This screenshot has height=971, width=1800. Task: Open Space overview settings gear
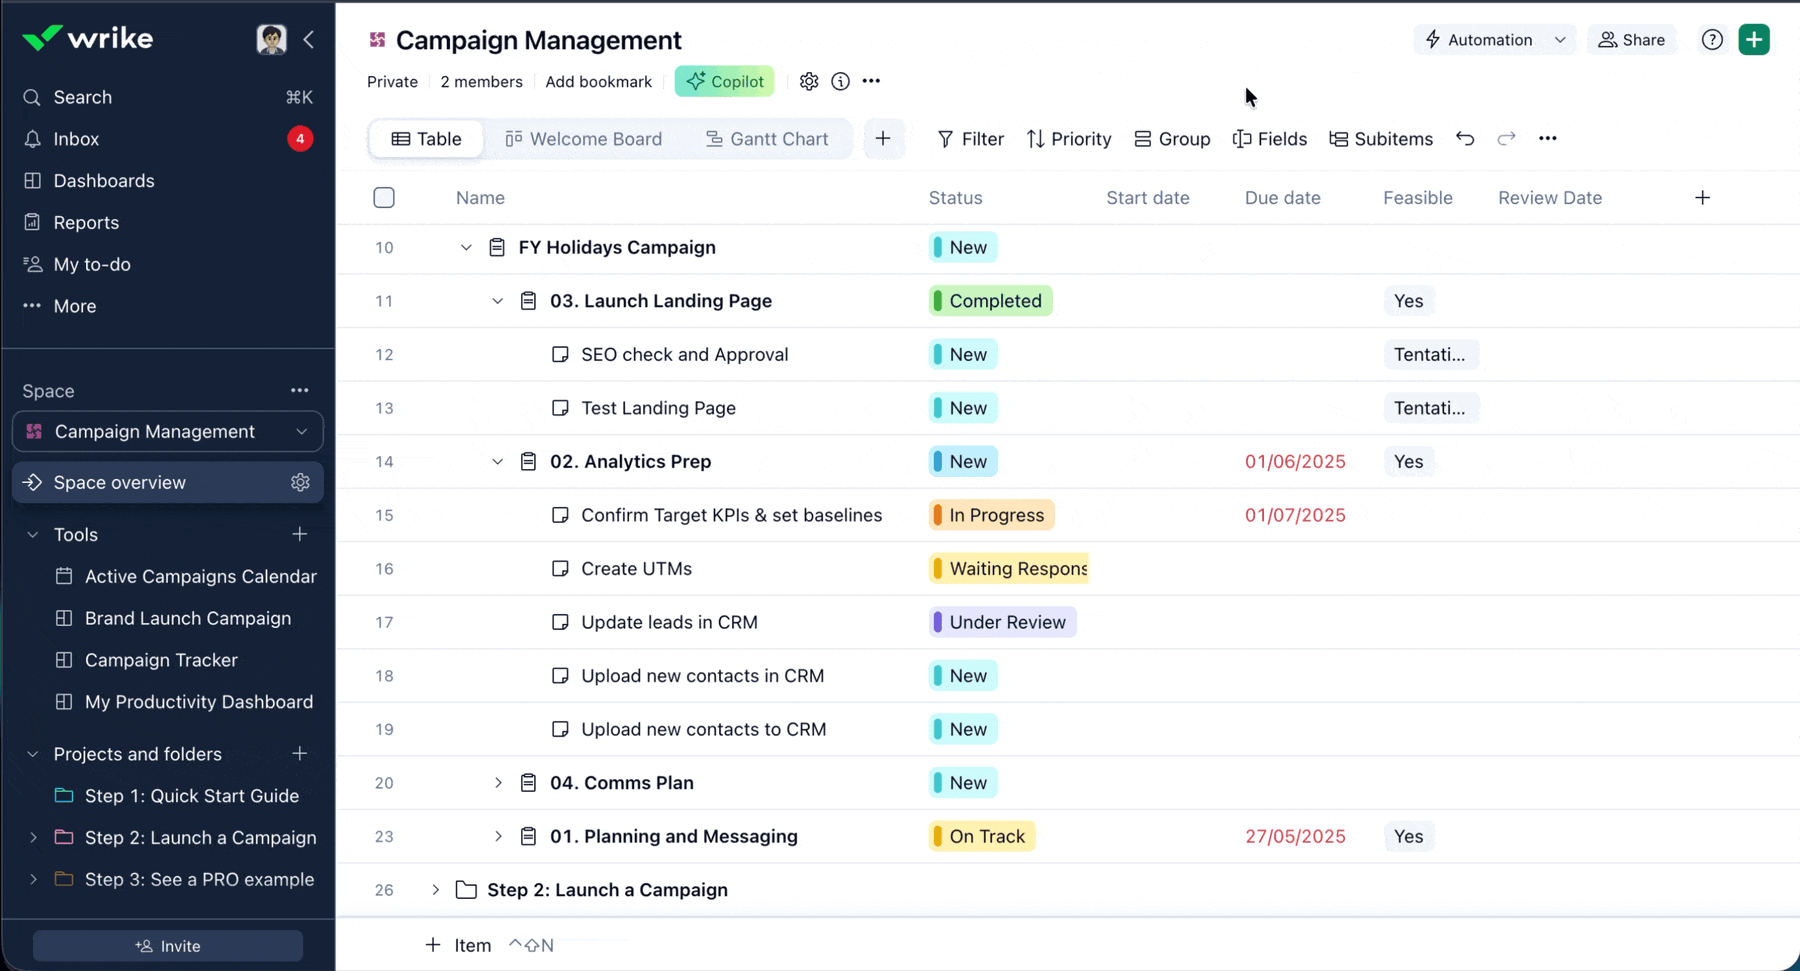click(x=300, y=483)
